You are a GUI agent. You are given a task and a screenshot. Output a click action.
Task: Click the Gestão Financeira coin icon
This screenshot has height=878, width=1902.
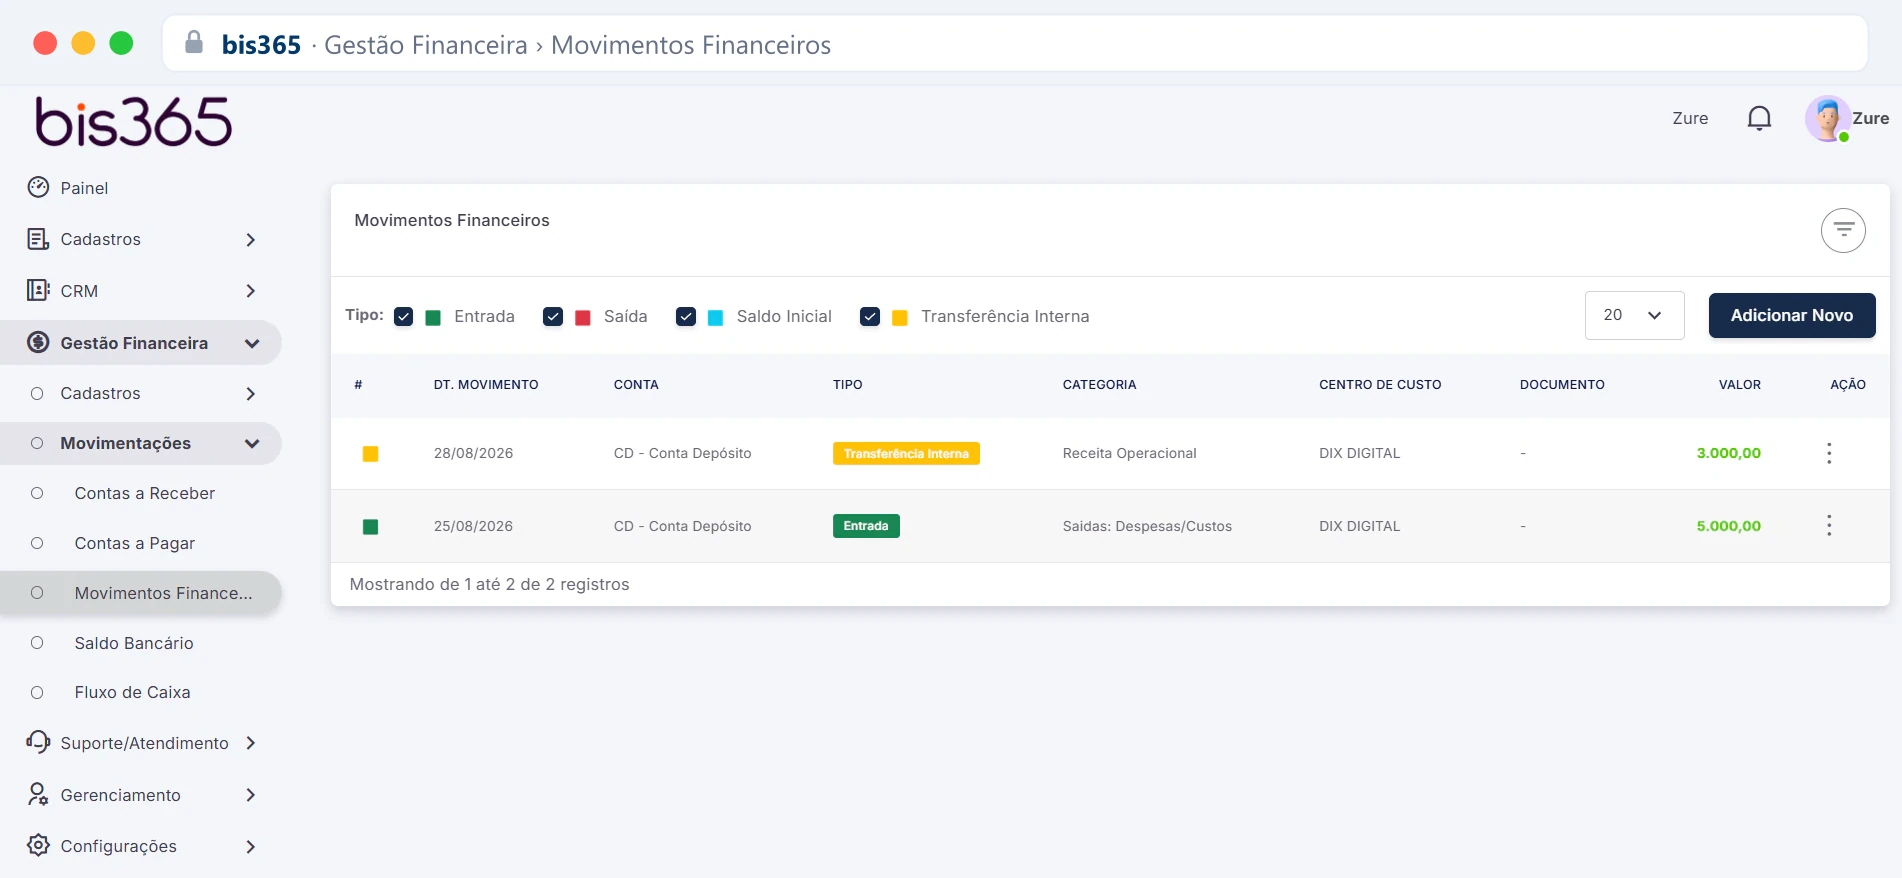tap(38, 342)
